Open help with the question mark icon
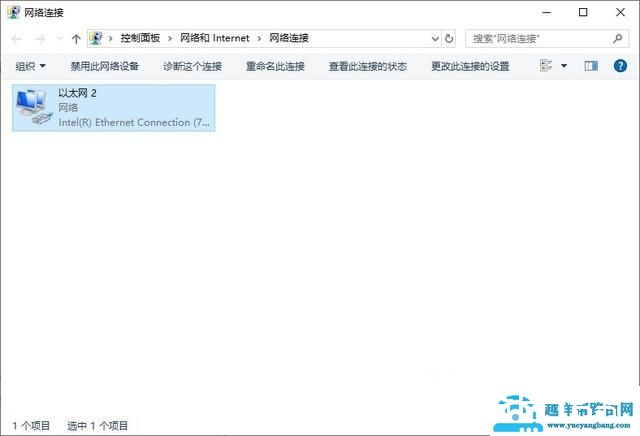640x436 pixels. tap(620, 66)
